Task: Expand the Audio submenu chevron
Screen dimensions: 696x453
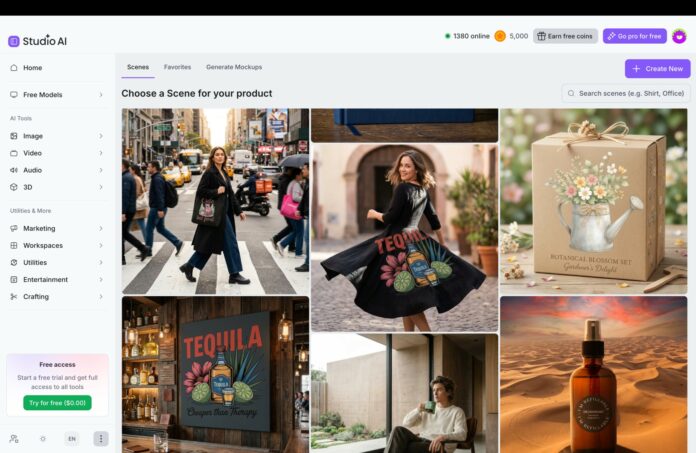Action: [101, 170]
